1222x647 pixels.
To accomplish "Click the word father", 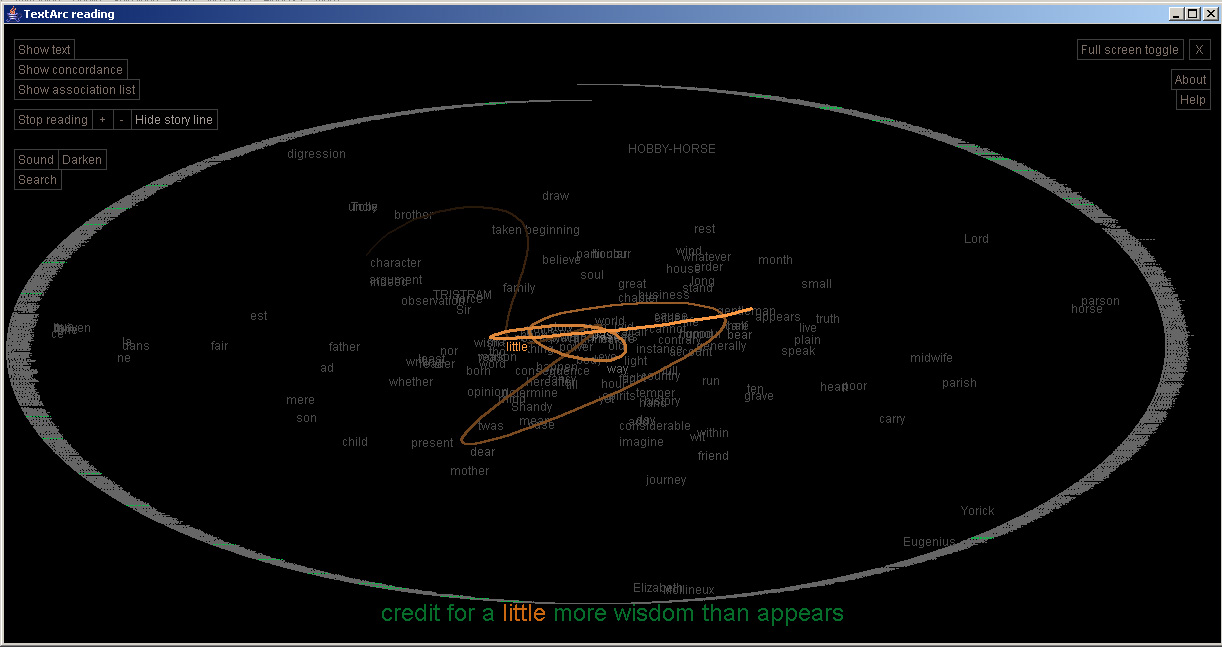I will pyautogui.click(x=344, y=347).
